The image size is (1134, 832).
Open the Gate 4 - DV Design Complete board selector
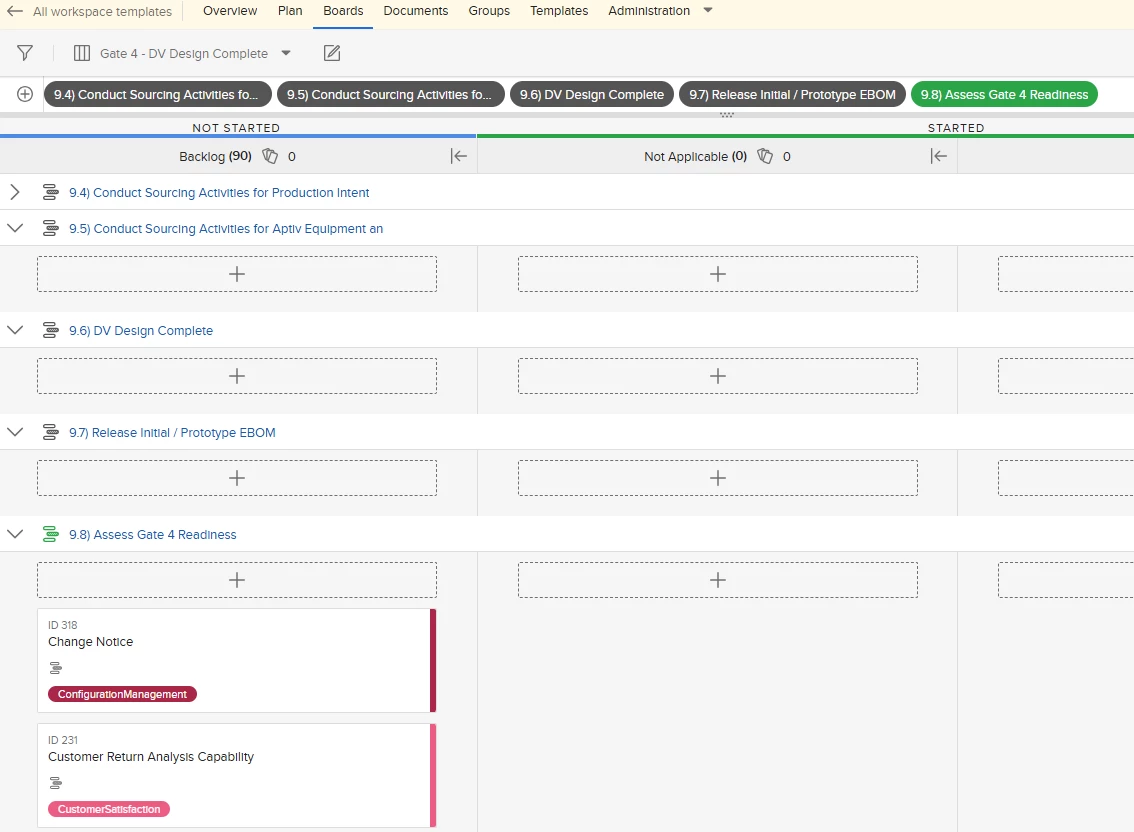(195, 54)
